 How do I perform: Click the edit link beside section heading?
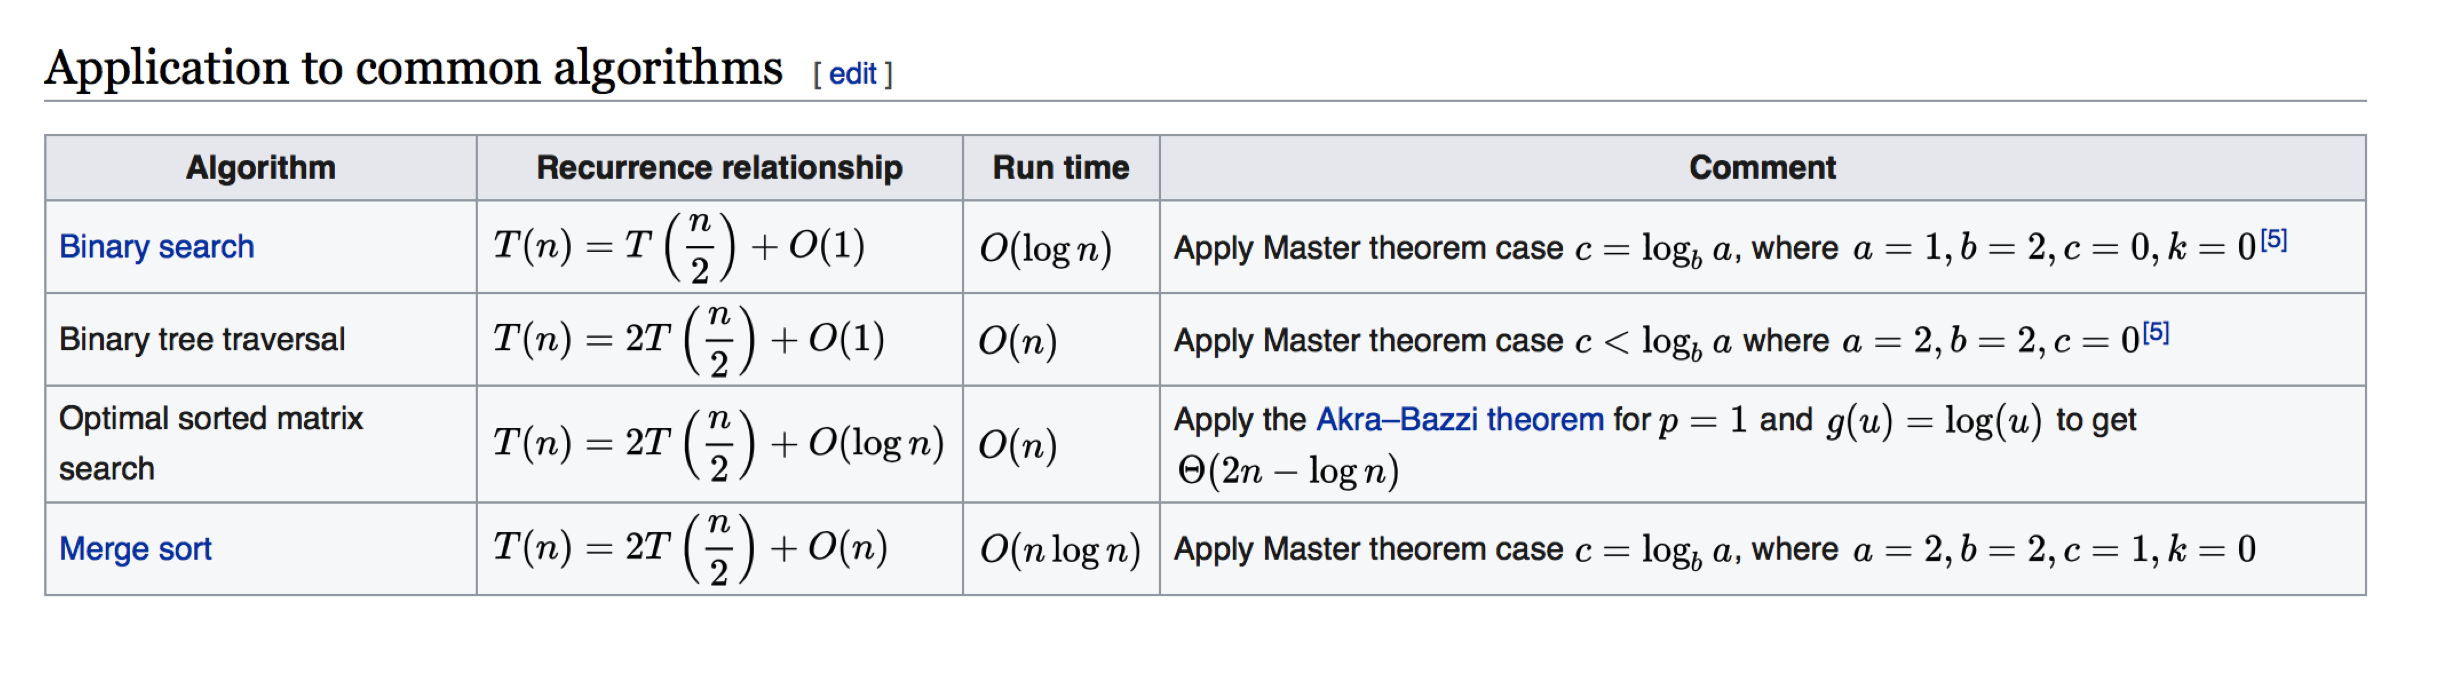(852, 74)
